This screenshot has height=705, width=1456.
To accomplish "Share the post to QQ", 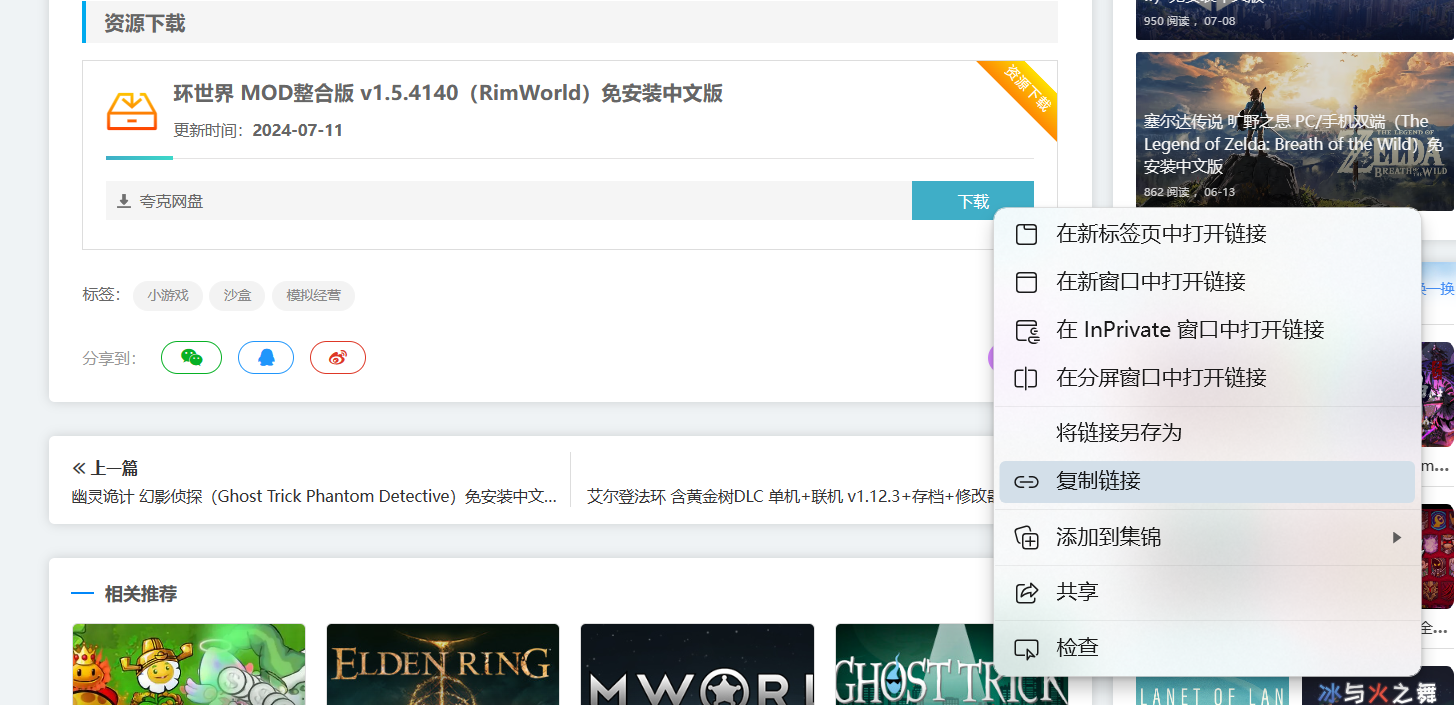I will (266, 358).
